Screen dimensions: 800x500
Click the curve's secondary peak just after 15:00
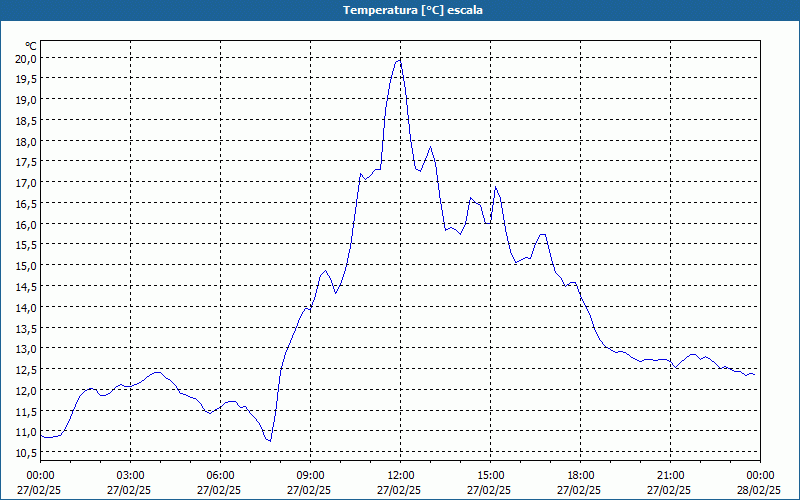[495, 187]
